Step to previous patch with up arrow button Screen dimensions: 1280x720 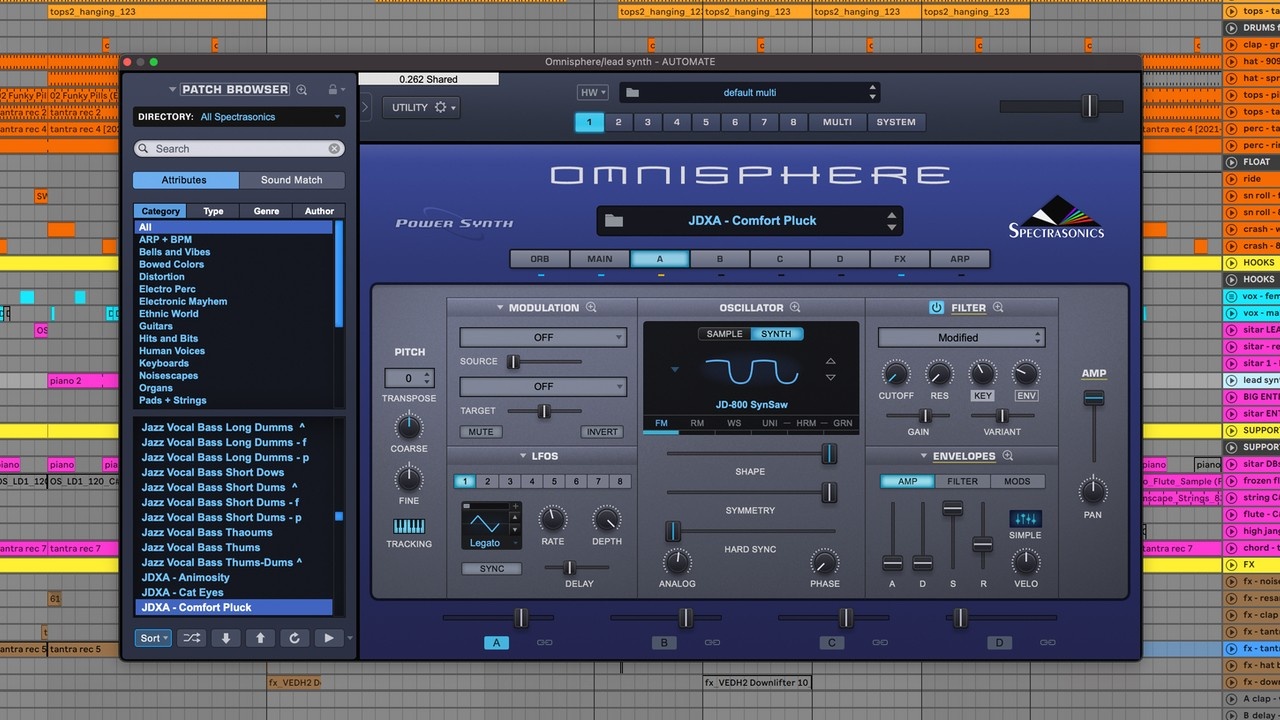click(x=260, y=638)
